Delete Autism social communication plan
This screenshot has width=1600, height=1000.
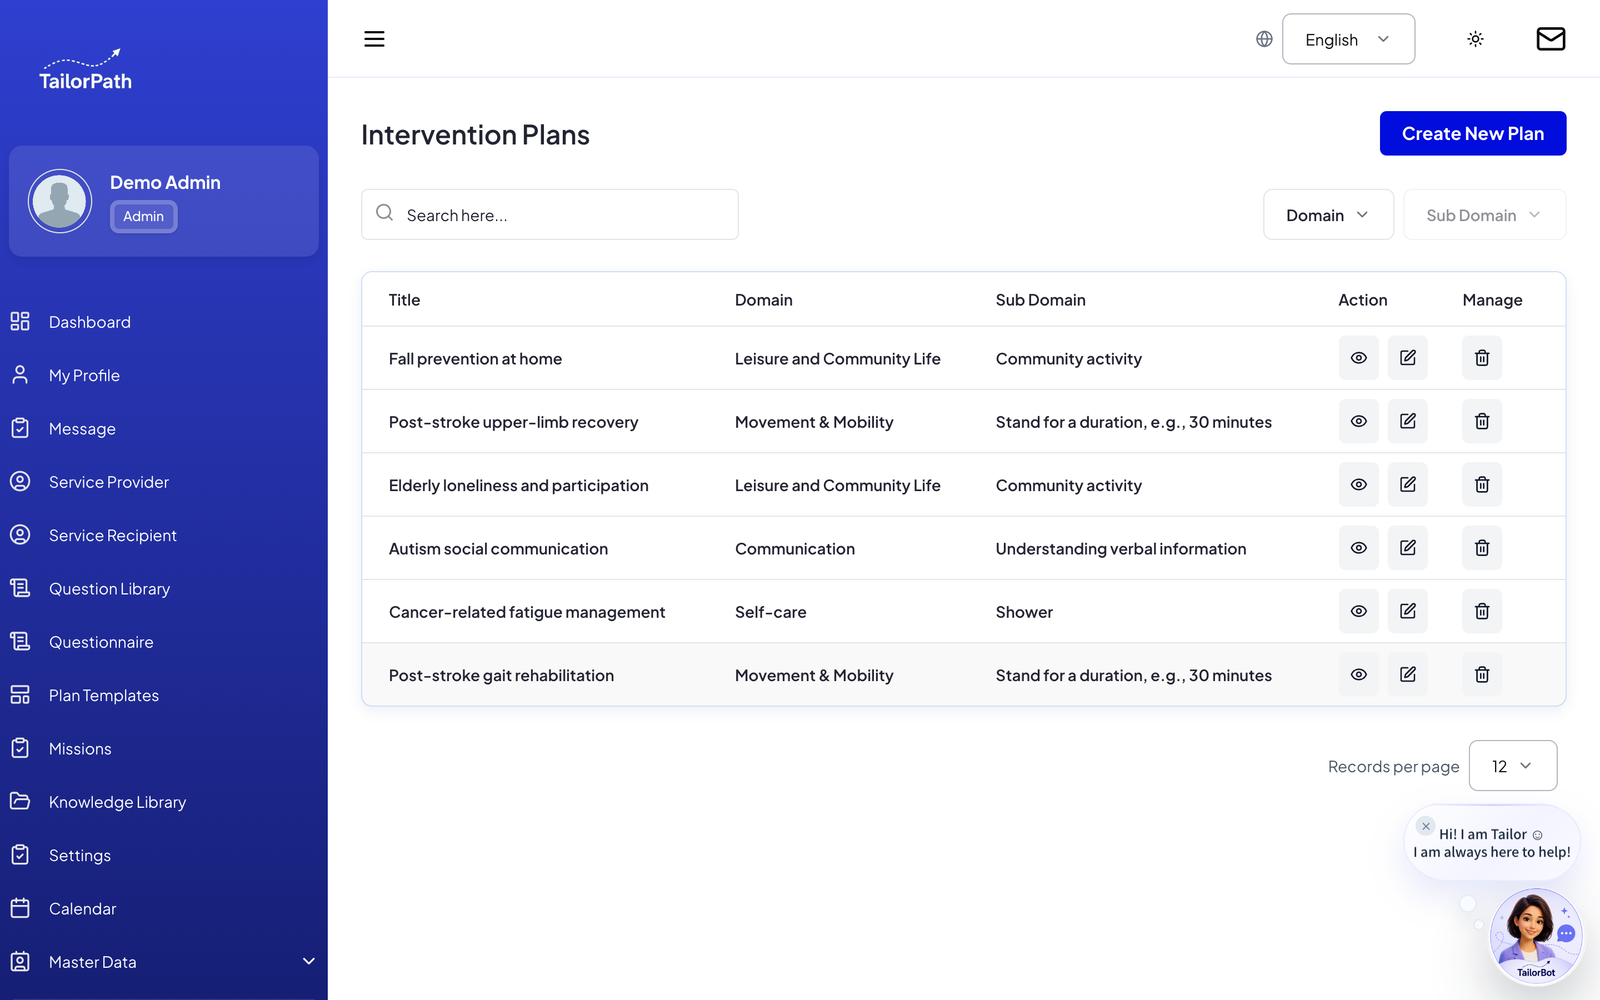(1482, 548)
